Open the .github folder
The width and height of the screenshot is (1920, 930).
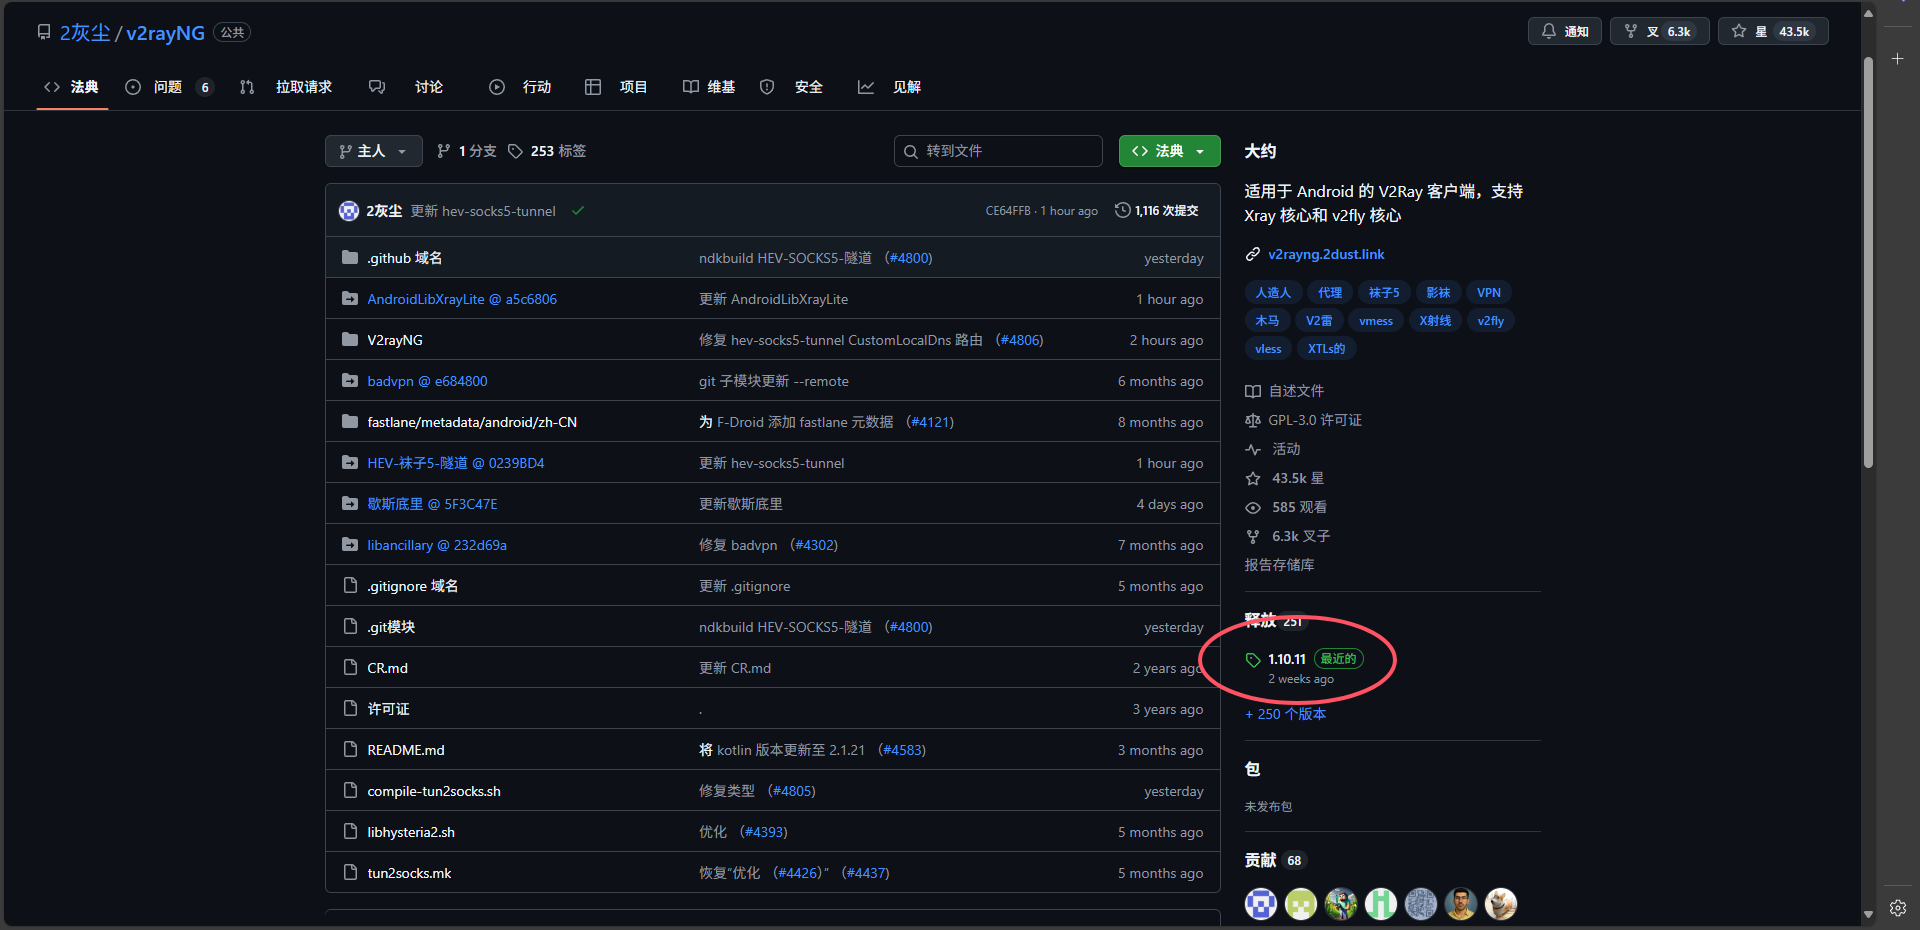(x=404, y=258)
